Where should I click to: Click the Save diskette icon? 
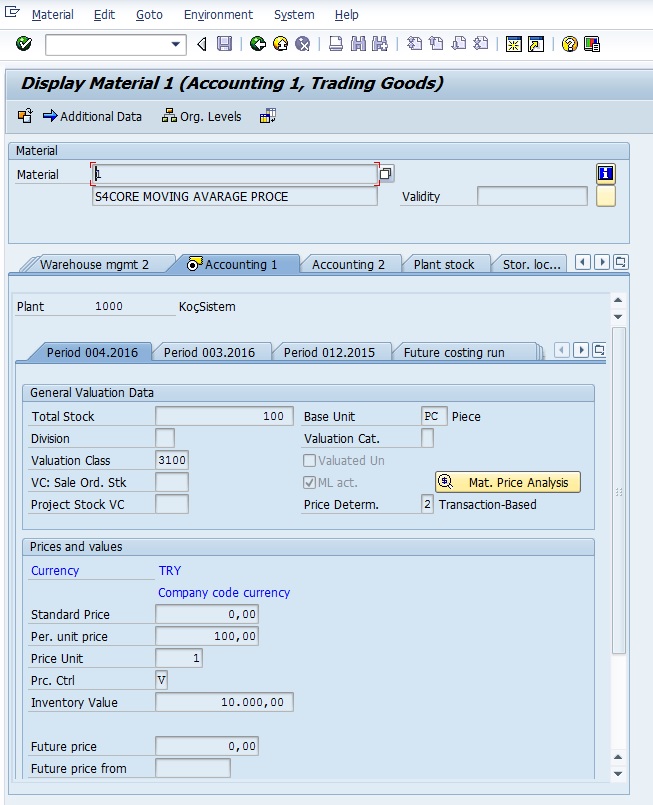(x=225, y=44)
